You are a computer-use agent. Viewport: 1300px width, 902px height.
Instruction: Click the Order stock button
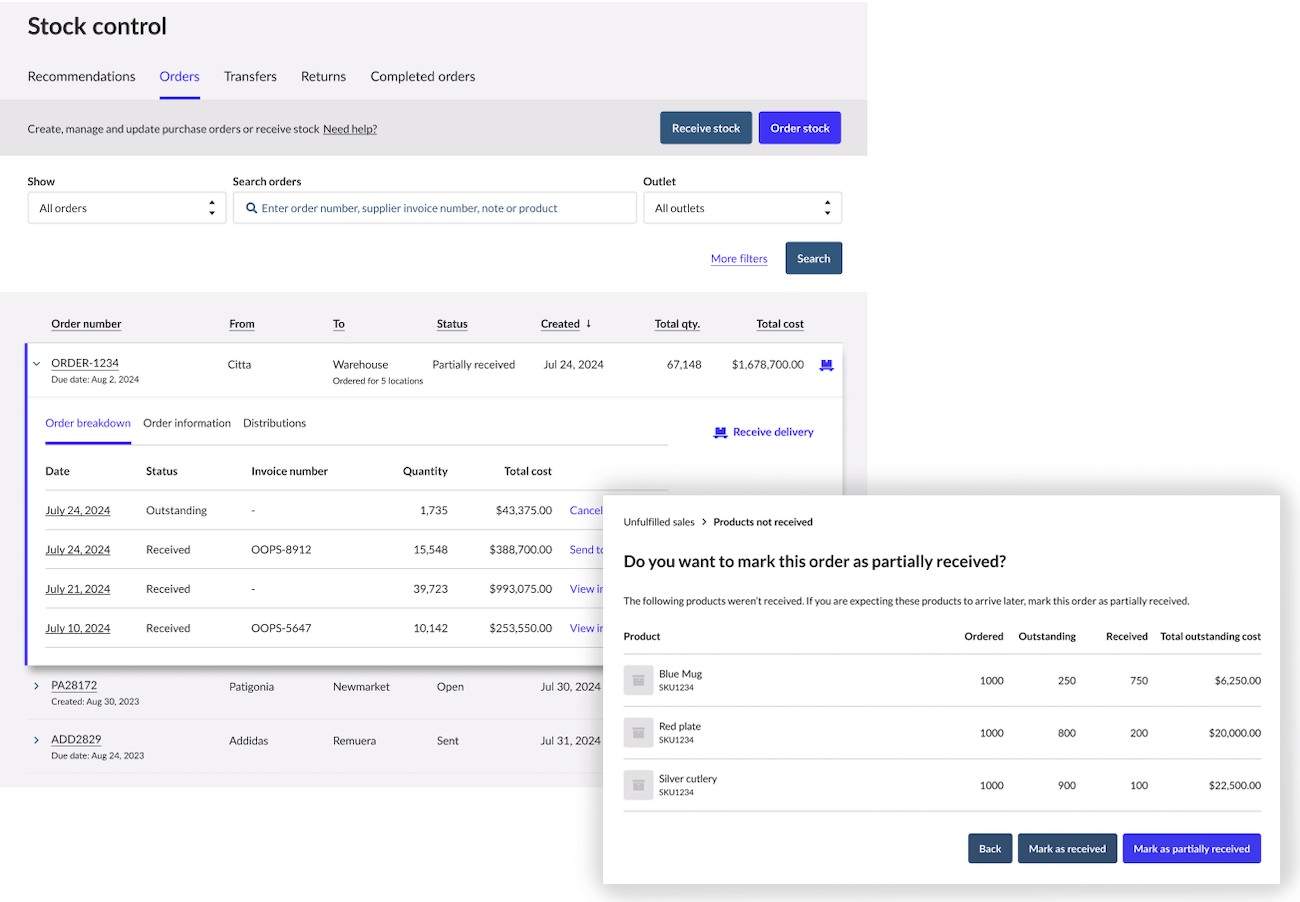pos(800,128)
